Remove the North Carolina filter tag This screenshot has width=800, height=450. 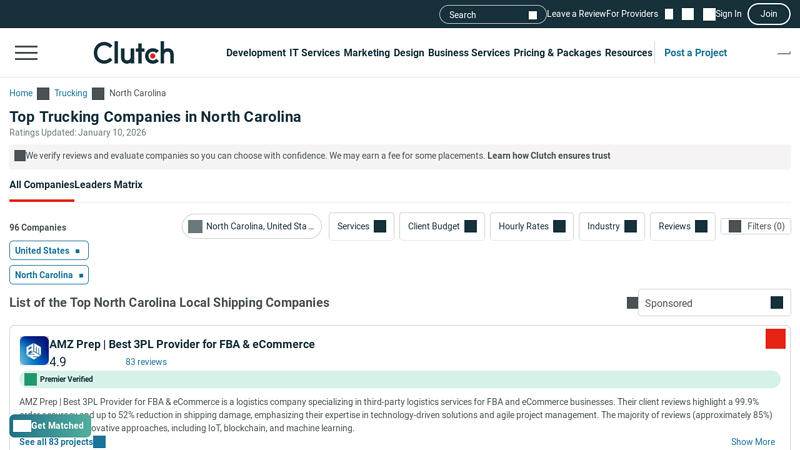(x=81, y=276)
